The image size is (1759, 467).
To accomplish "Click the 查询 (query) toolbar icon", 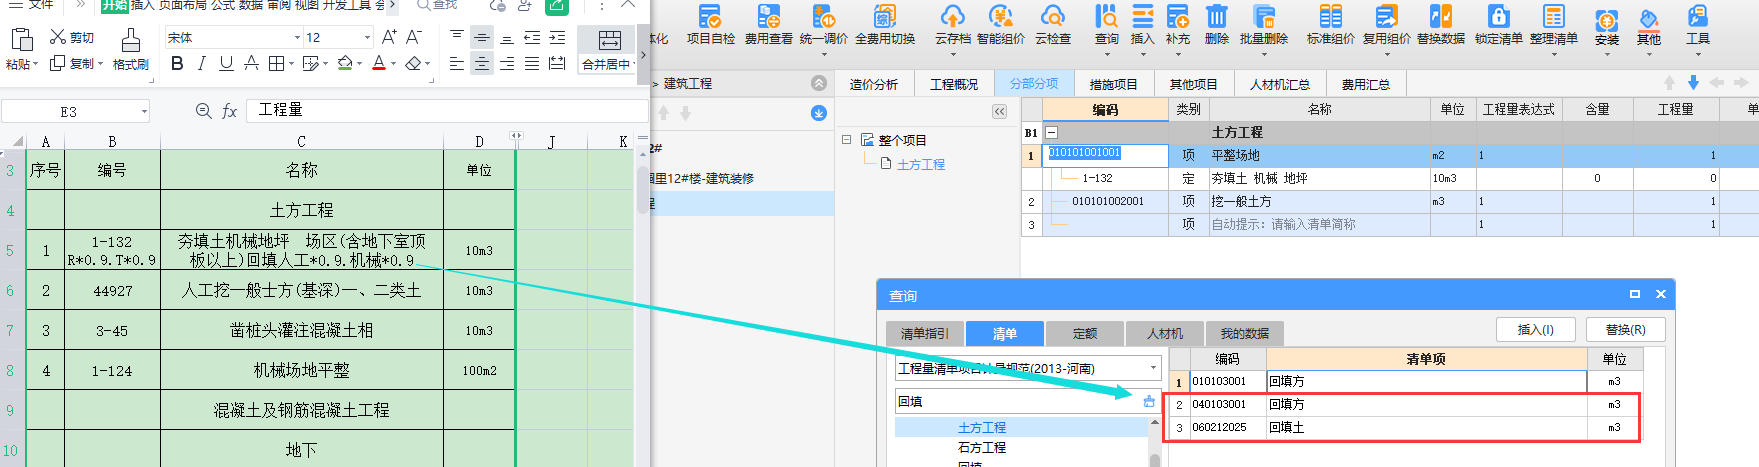I will (1106, 17).
